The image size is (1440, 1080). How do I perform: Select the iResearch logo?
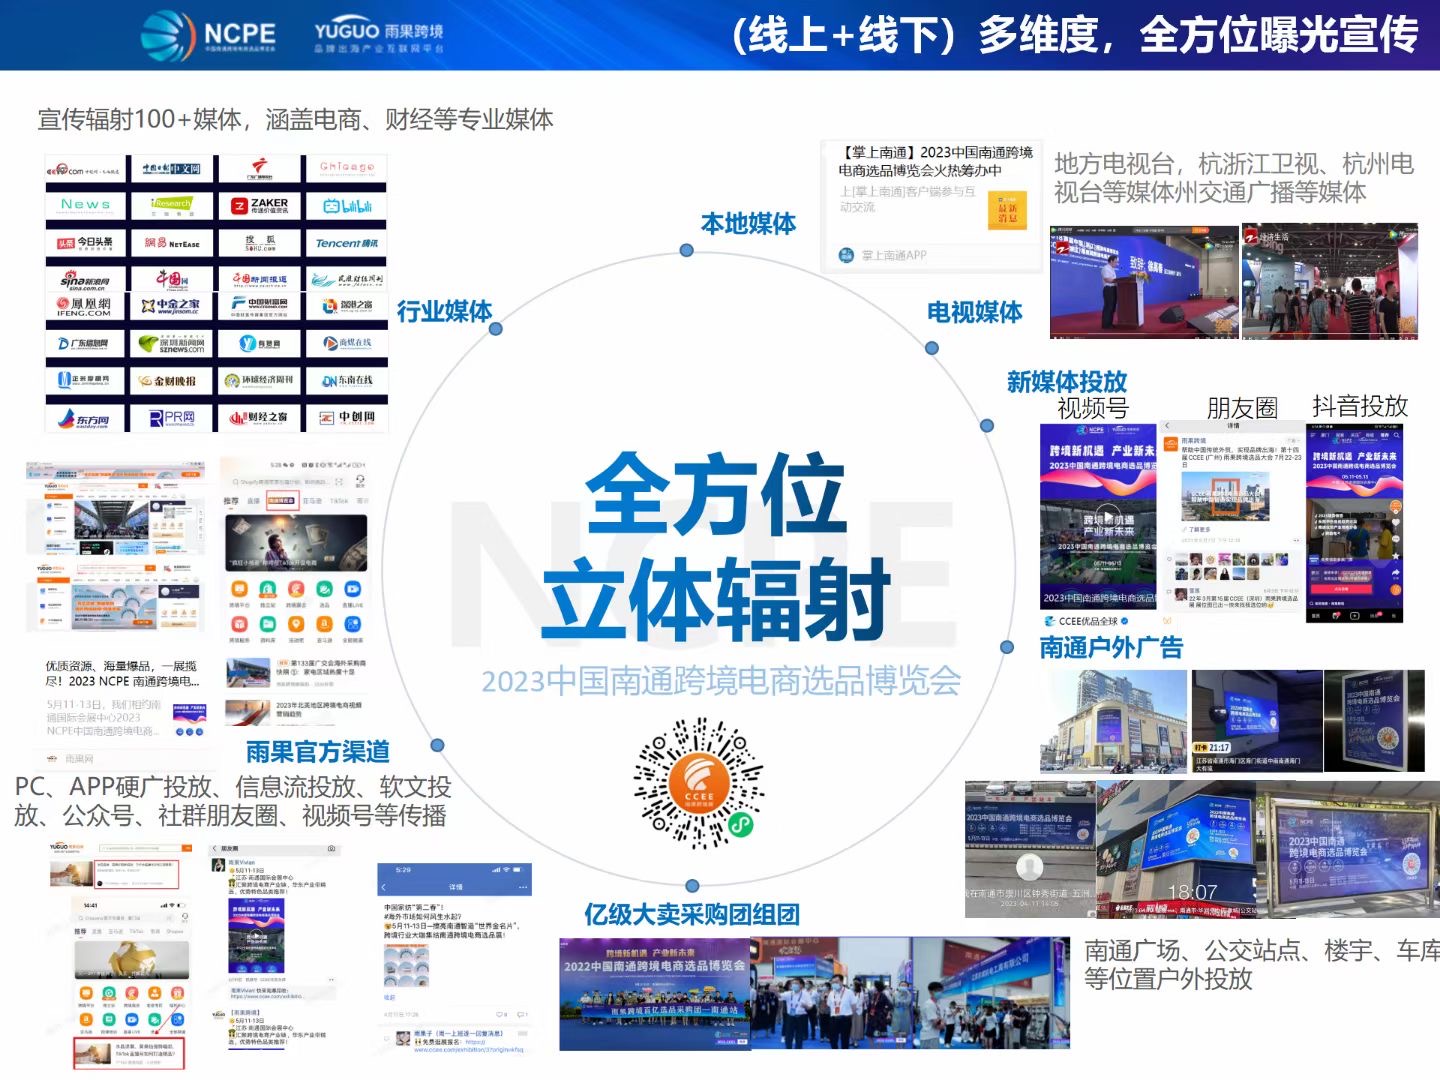tap(170, 205)
